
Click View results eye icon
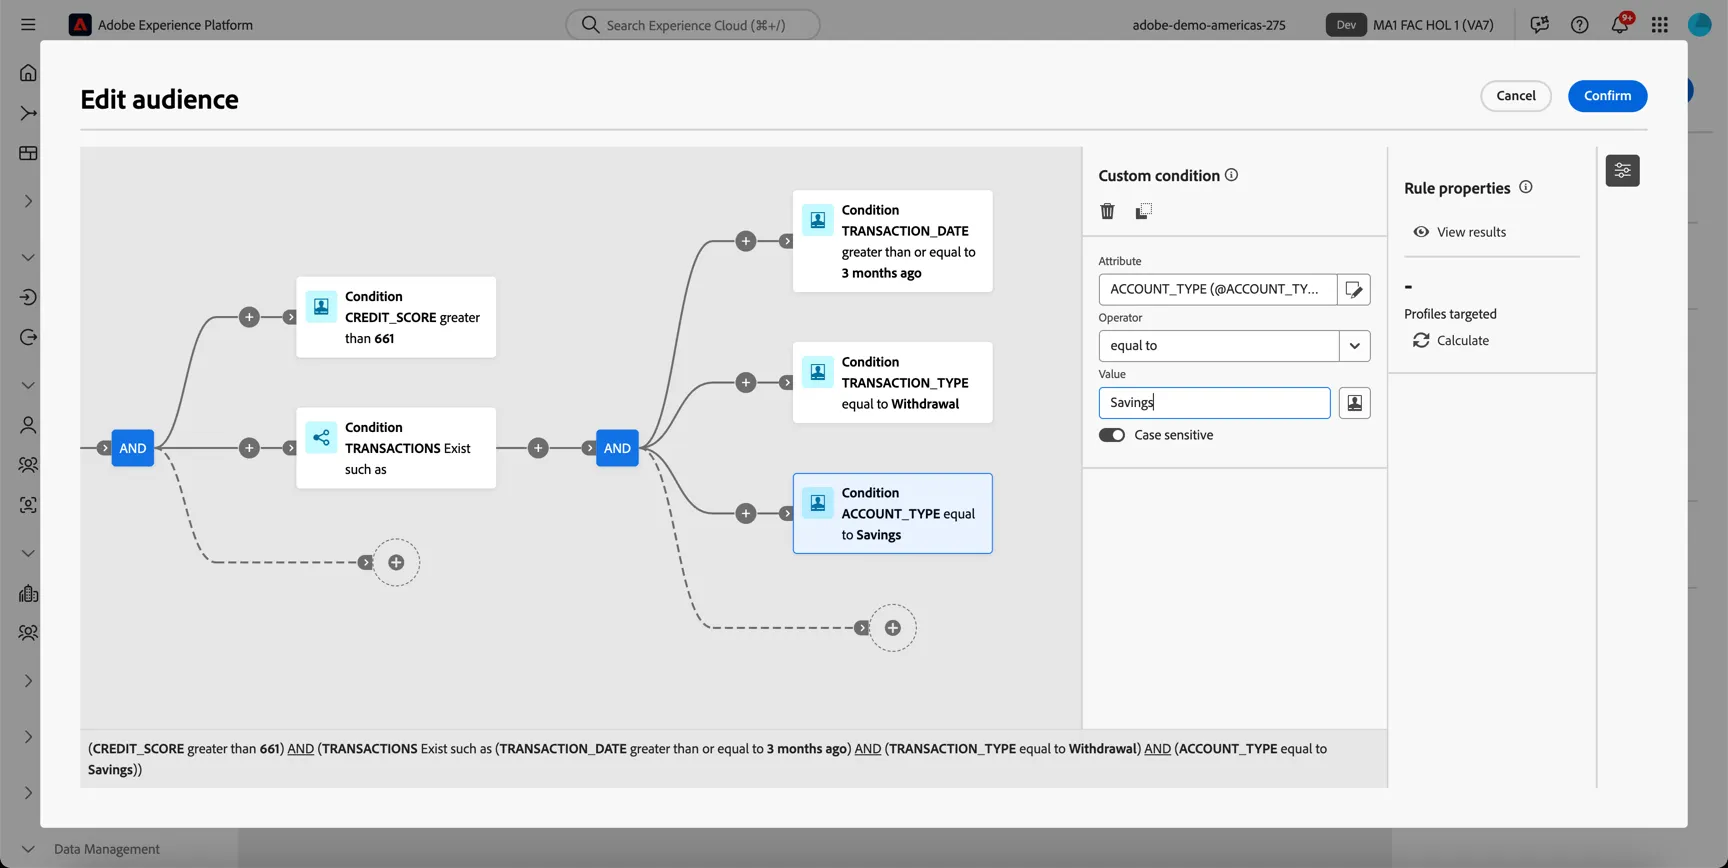1421,232
